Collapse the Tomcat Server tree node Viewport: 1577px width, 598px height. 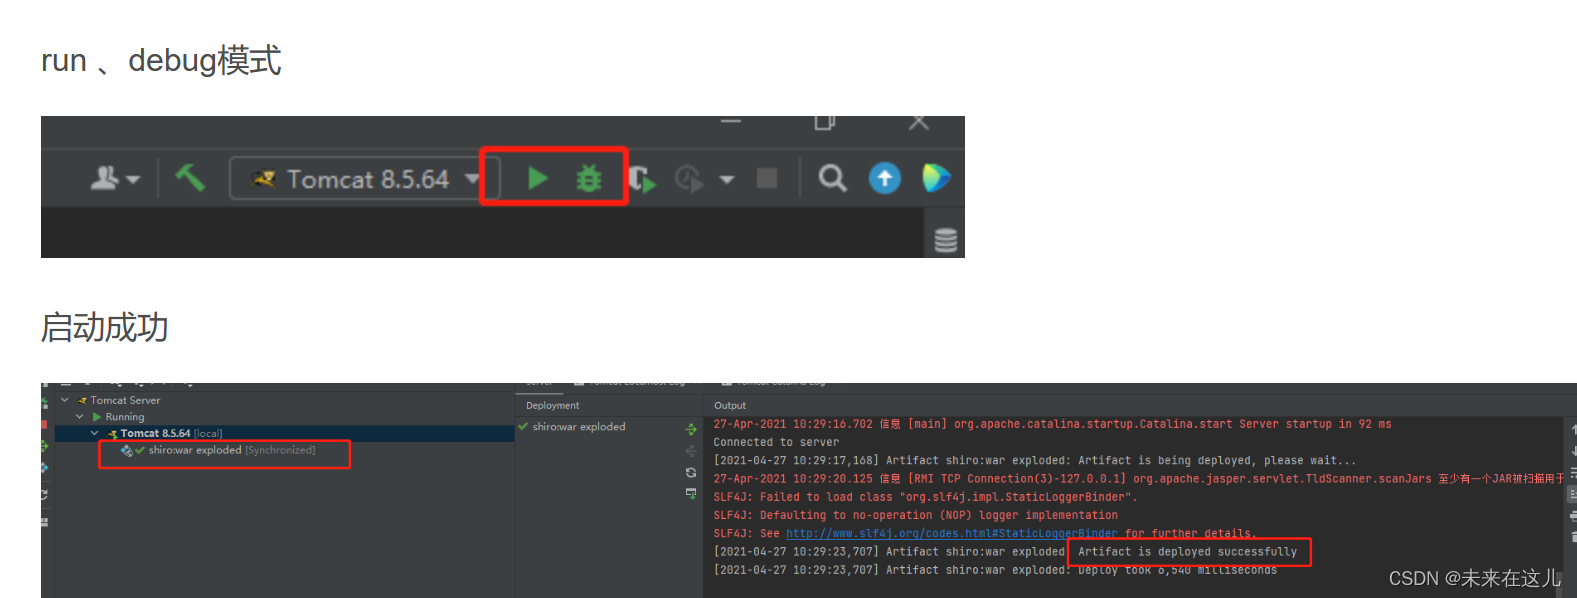tap(65, 400)
